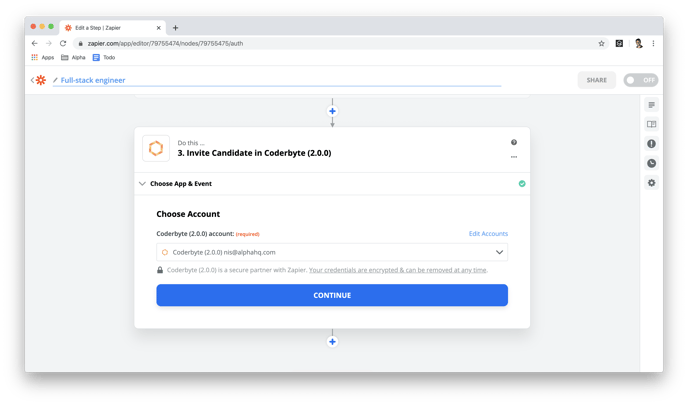Viewport: 688px width, 405px height.
Task: Open the Zap settings gear icon
Action: point(651,183)
